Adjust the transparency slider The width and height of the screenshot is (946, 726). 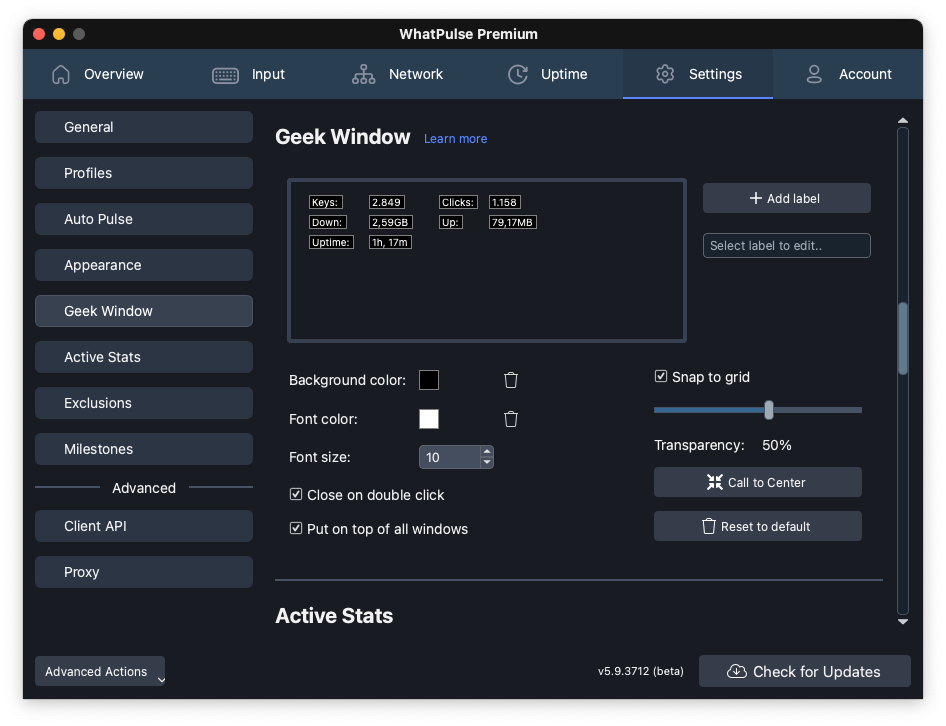768,410
